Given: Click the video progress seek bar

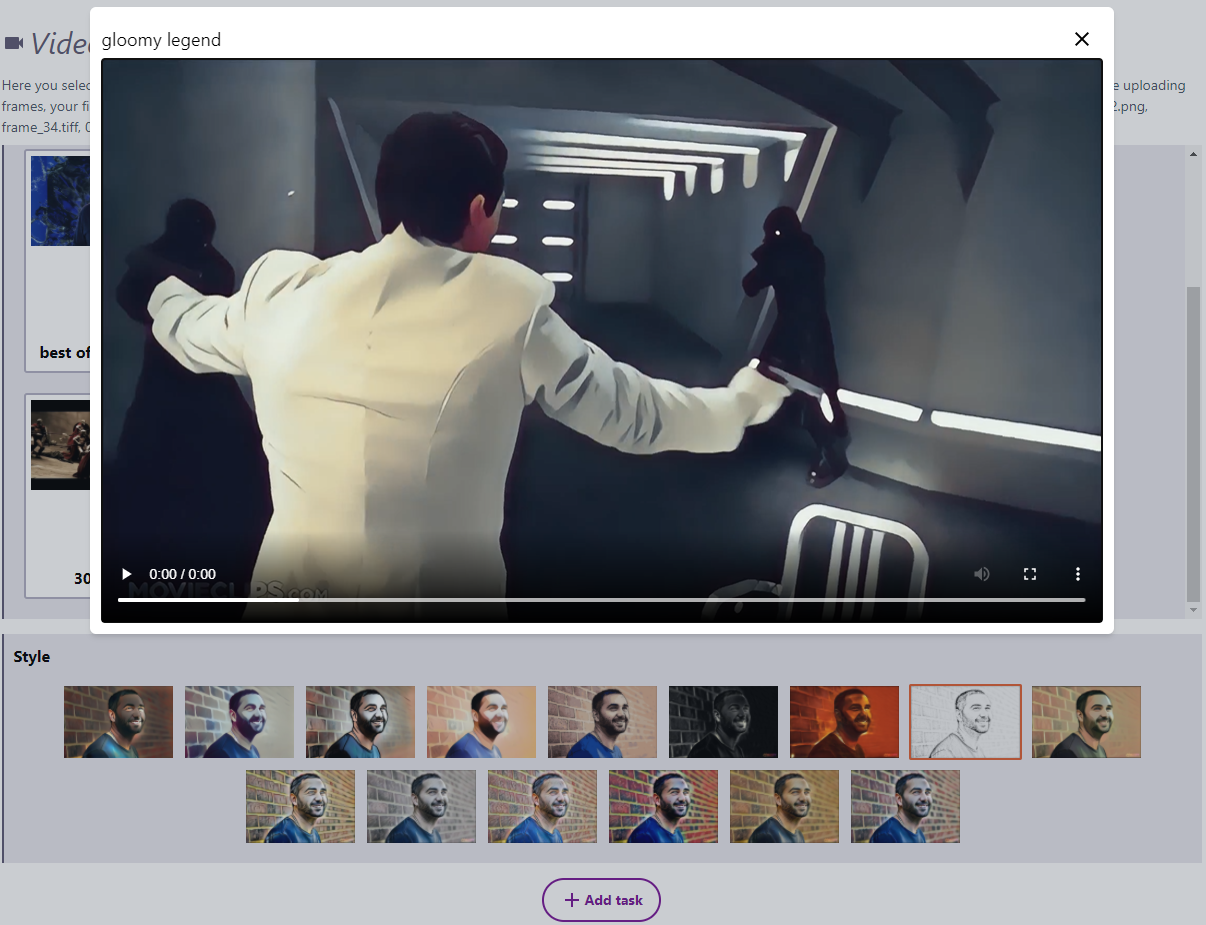Looking at the screenshot, I should coord(601,600).
